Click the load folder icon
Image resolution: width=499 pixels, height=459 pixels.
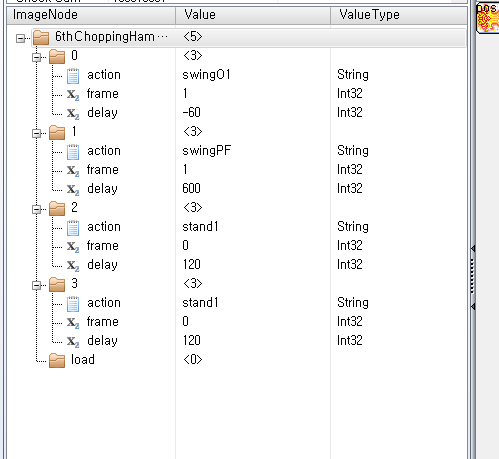[57, 360]
